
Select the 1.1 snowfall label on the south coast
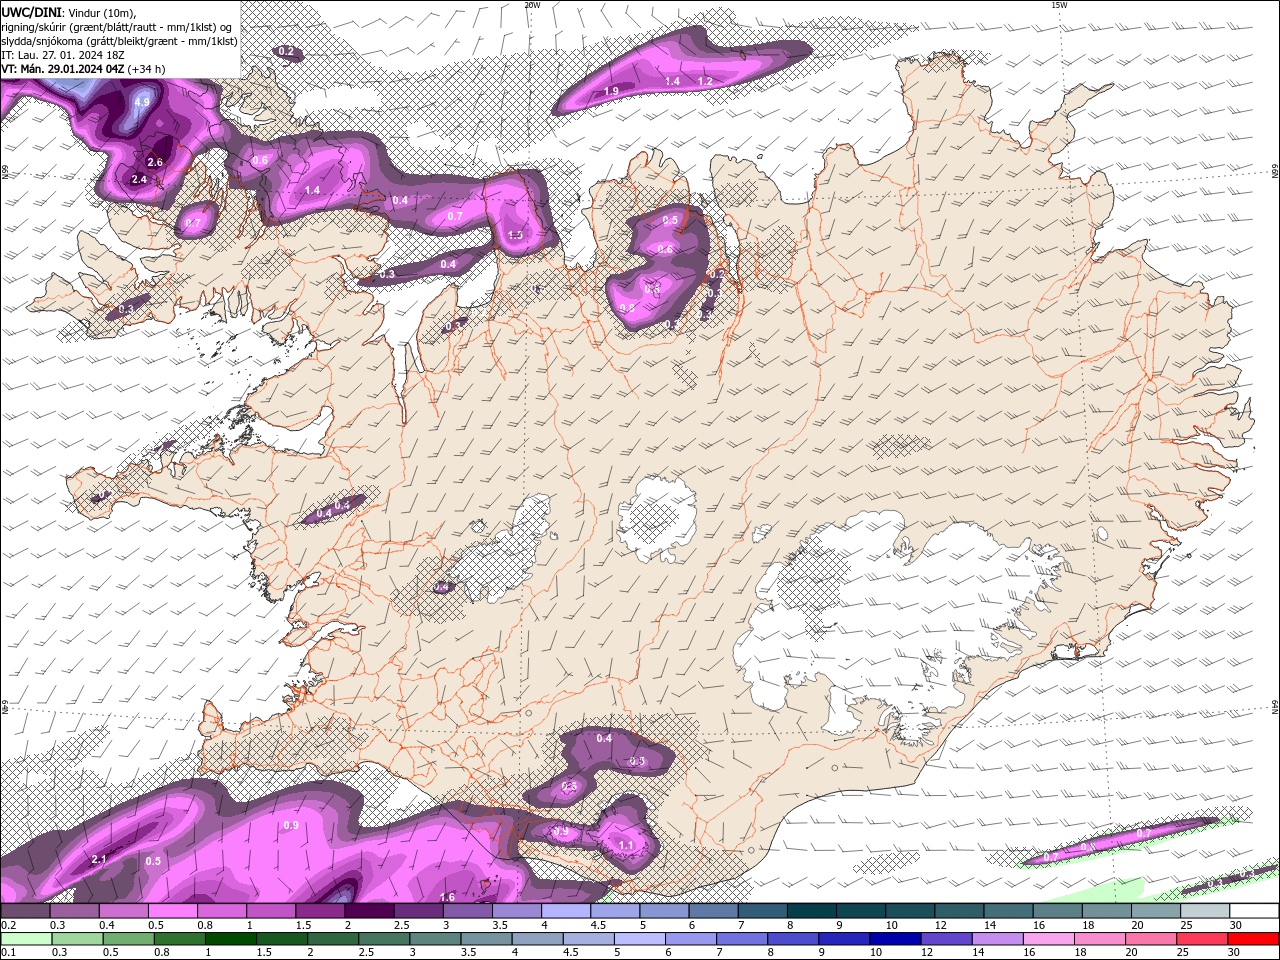(626, 845)
